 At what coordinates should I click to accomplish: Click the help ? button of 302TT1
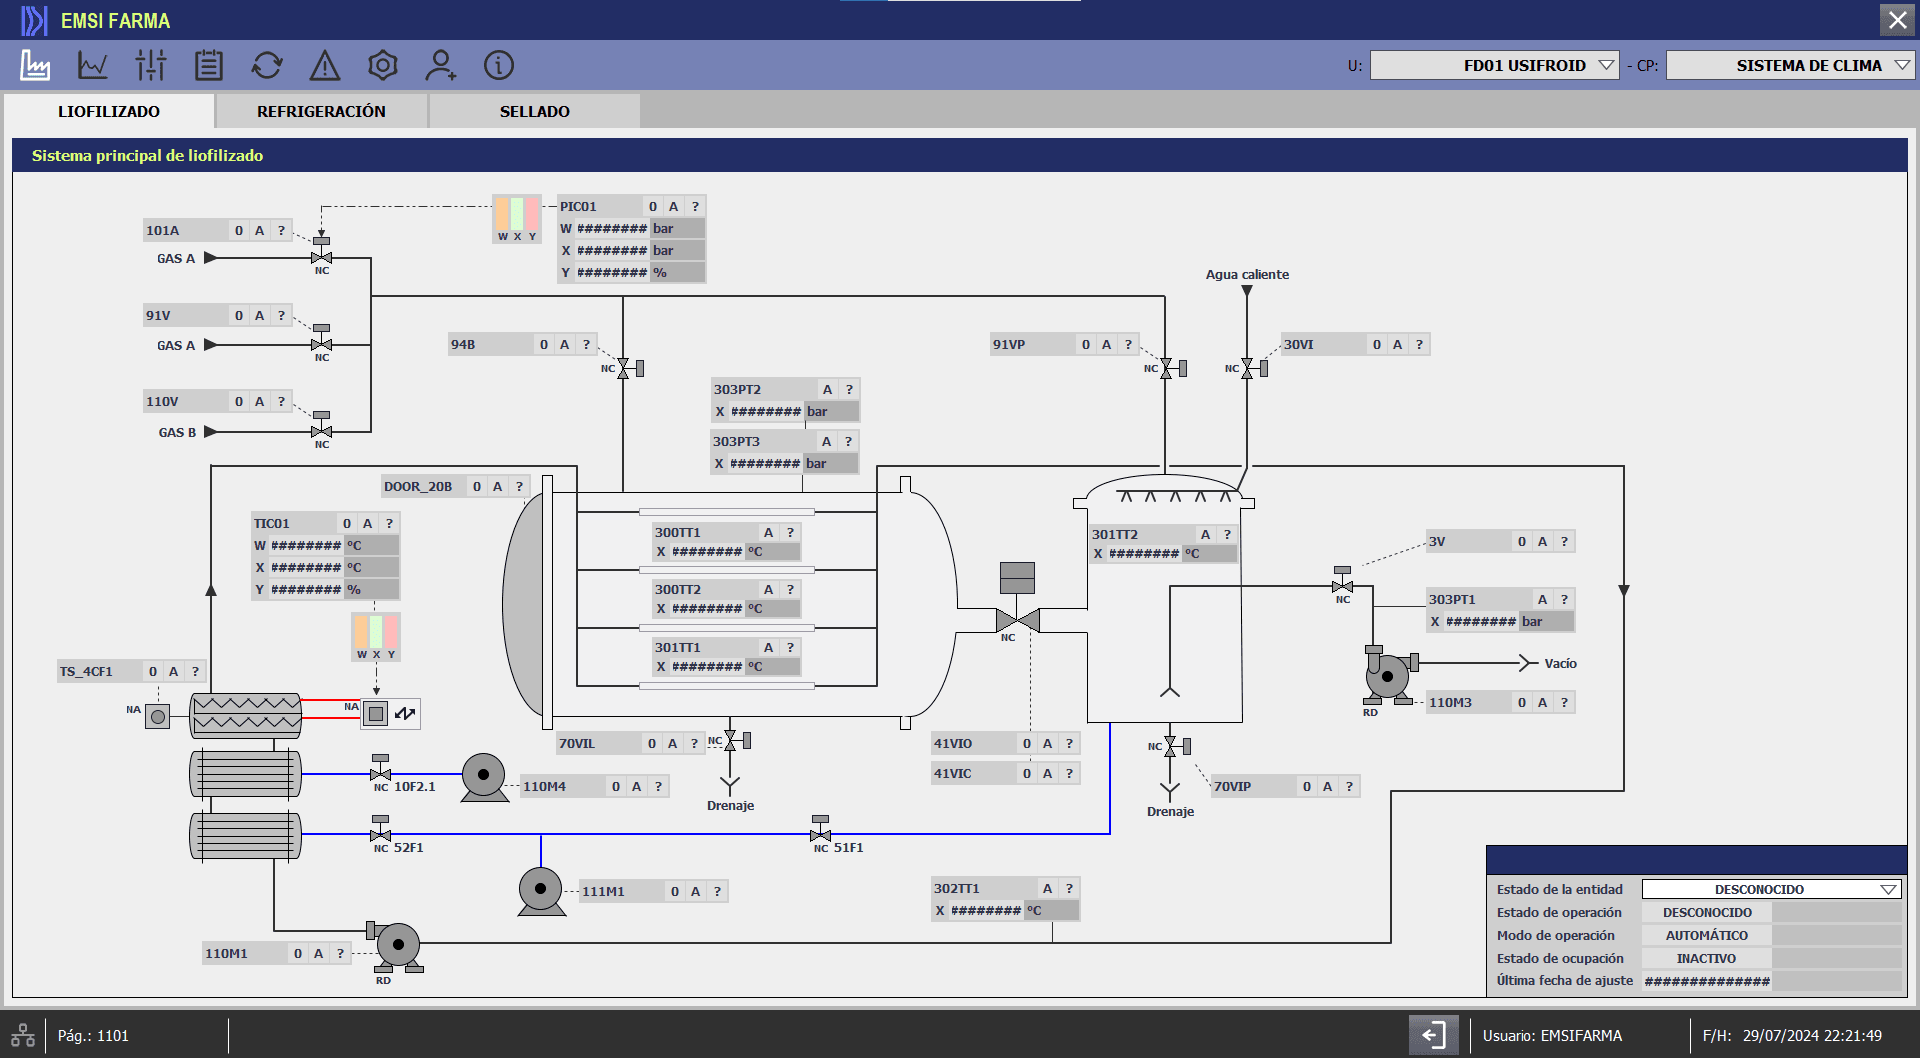click(x=1069, y=888)
